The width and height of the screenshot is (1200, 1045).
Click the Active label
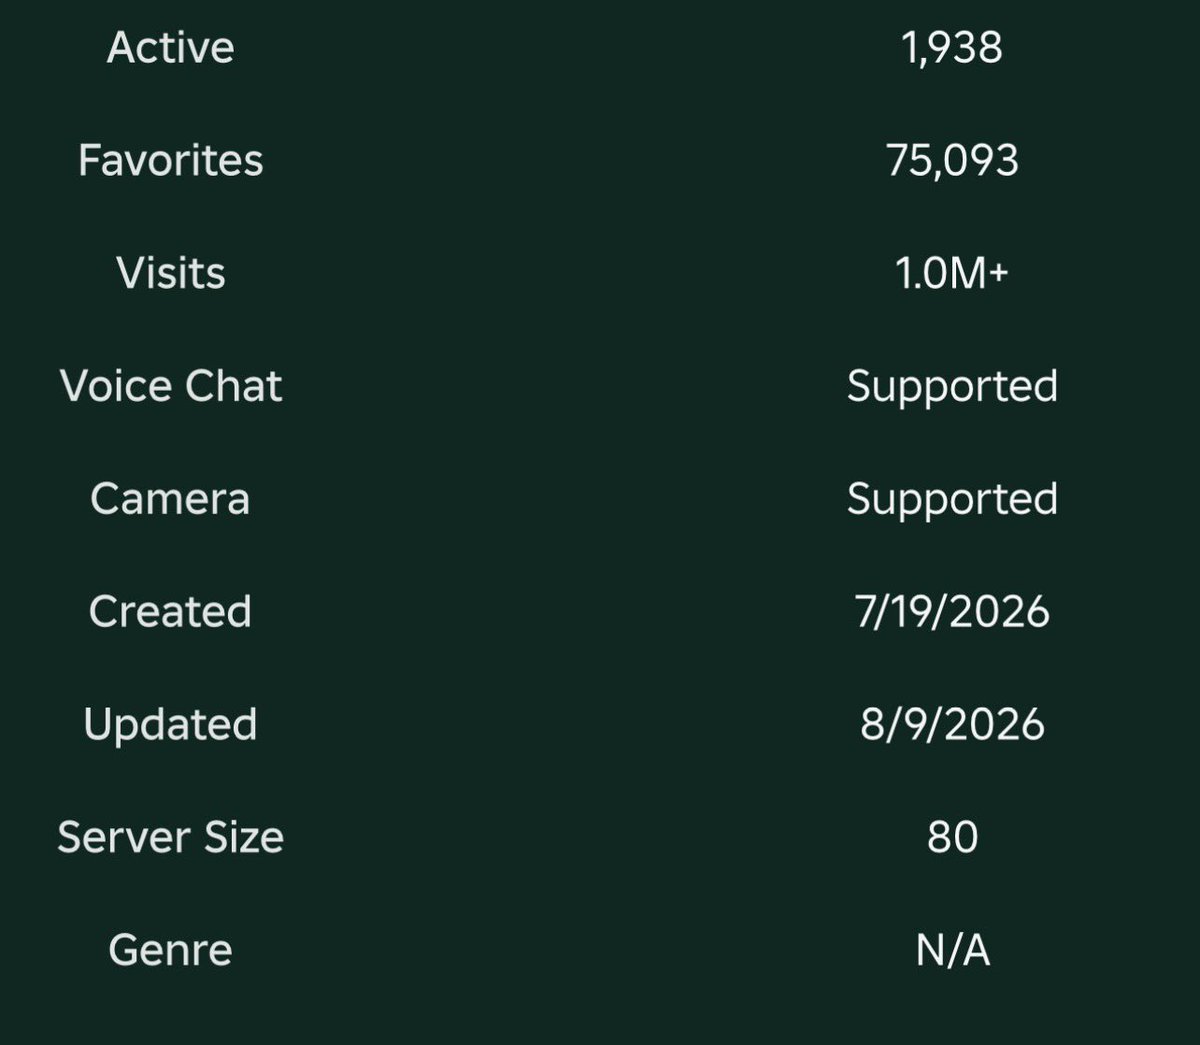[x=170, y=48]
